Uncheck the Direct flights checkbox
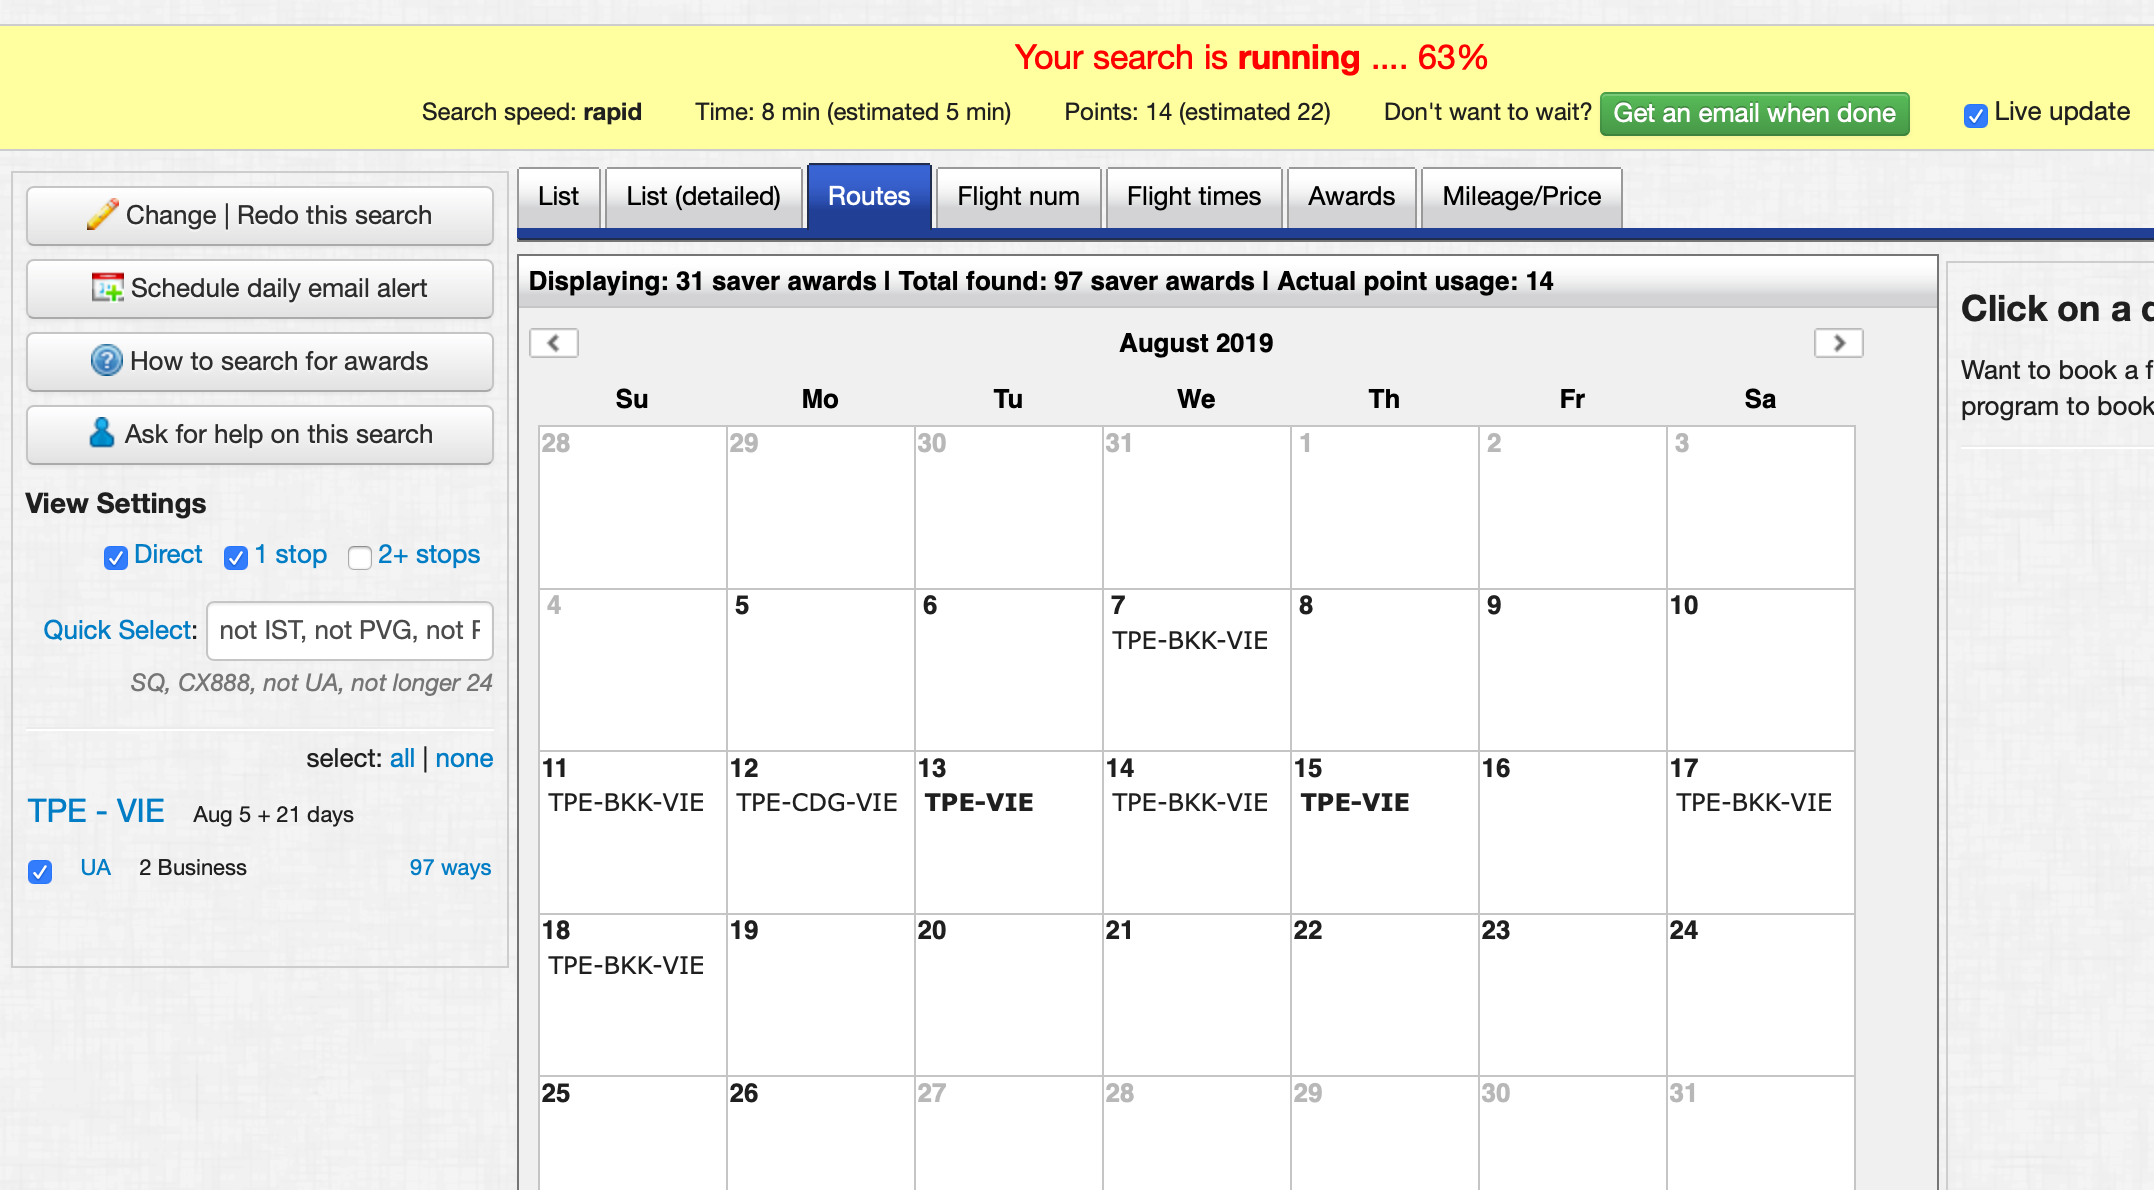Screen dimensions: 2154x1190 tap(116, 557)
